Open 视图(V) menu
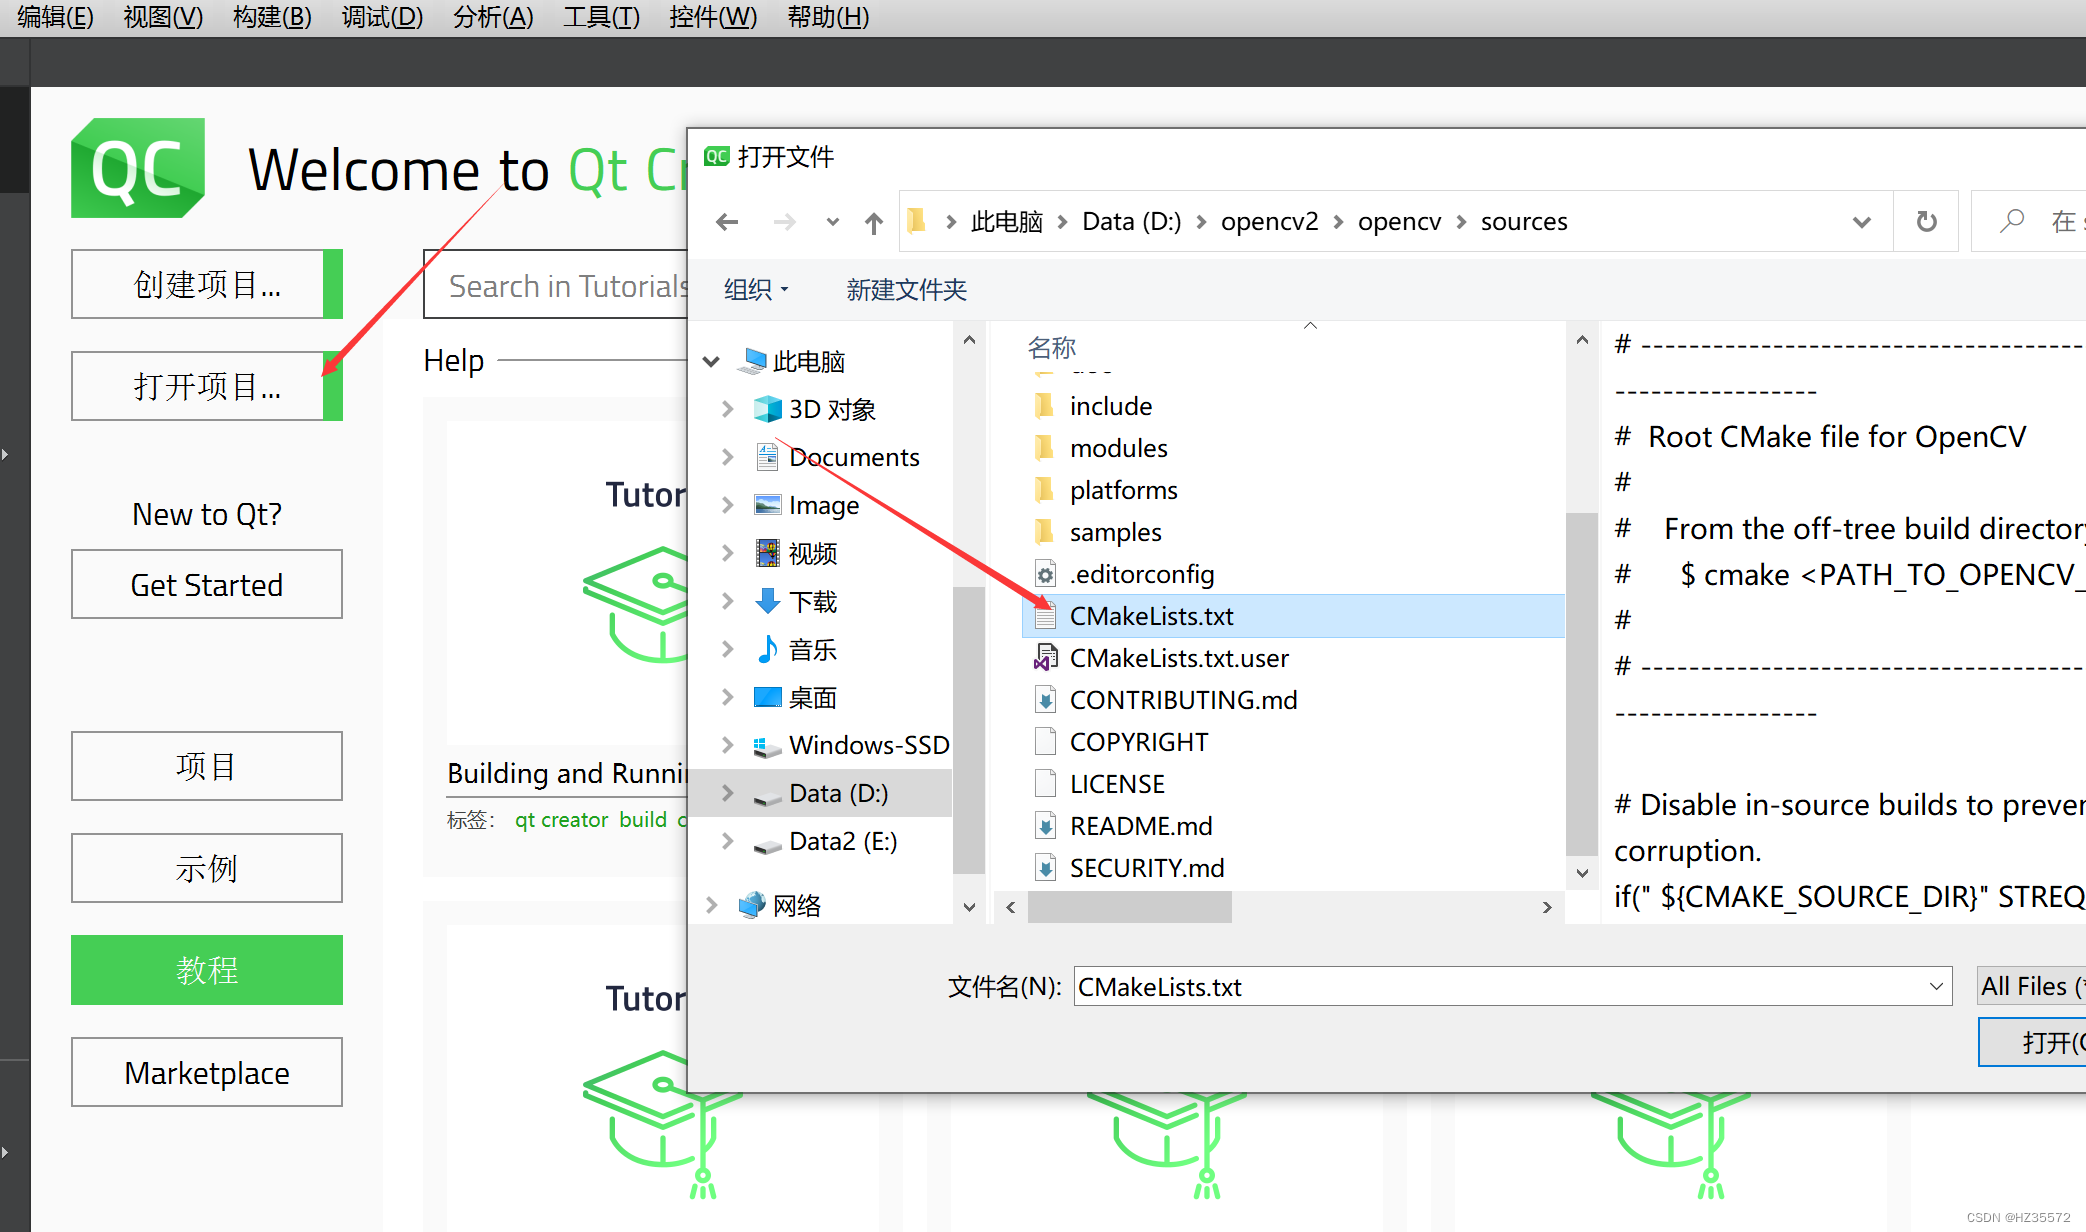Image resolution: width=2086 pixels, height=1232 pixels. (x=163, y=17)
